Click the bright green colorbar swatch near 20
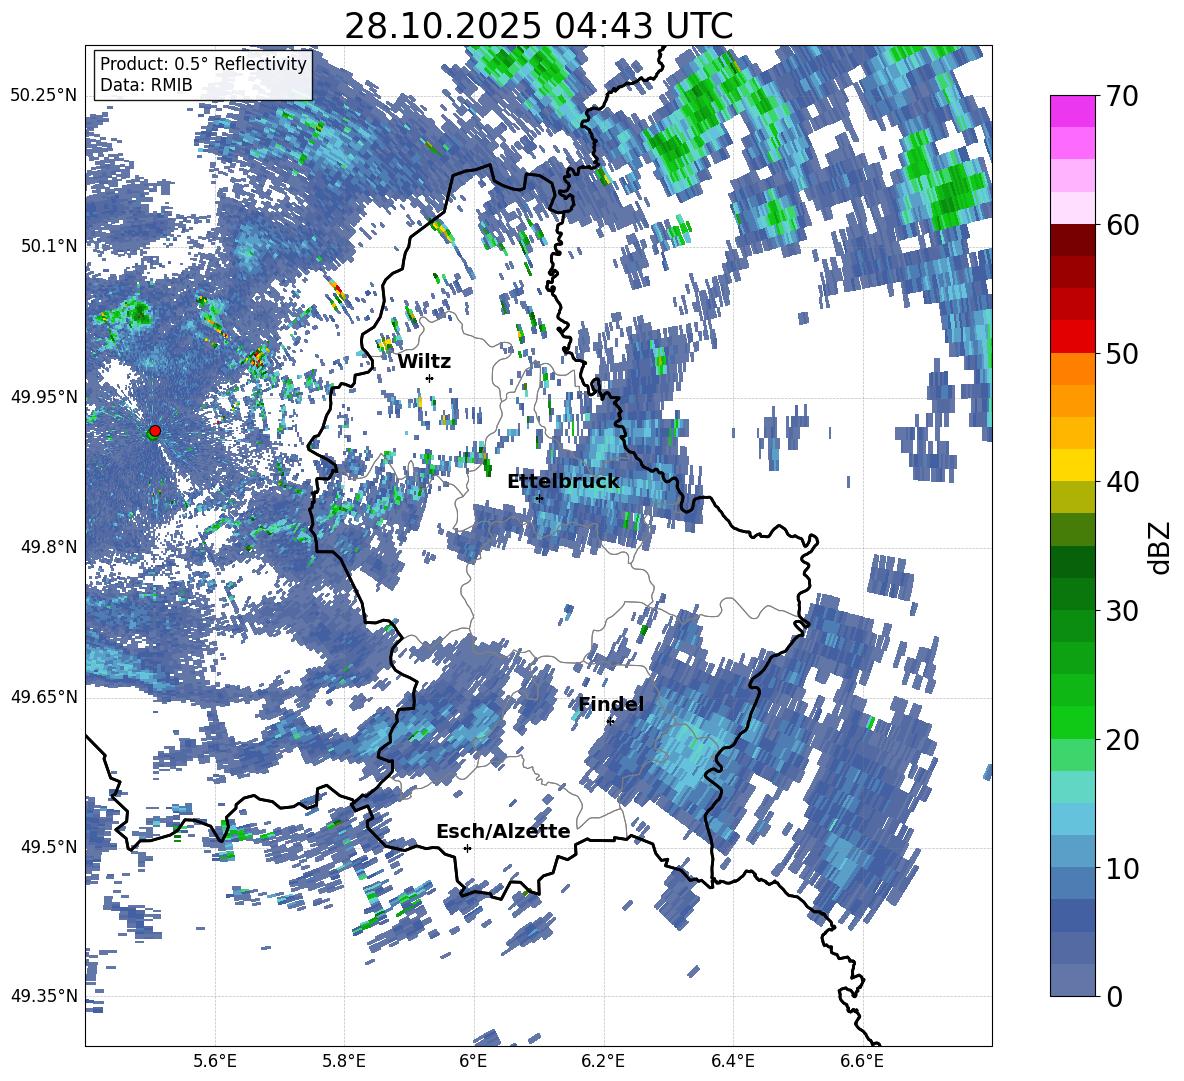This screenshot has height=1081, width=1184. point(1072,722)
